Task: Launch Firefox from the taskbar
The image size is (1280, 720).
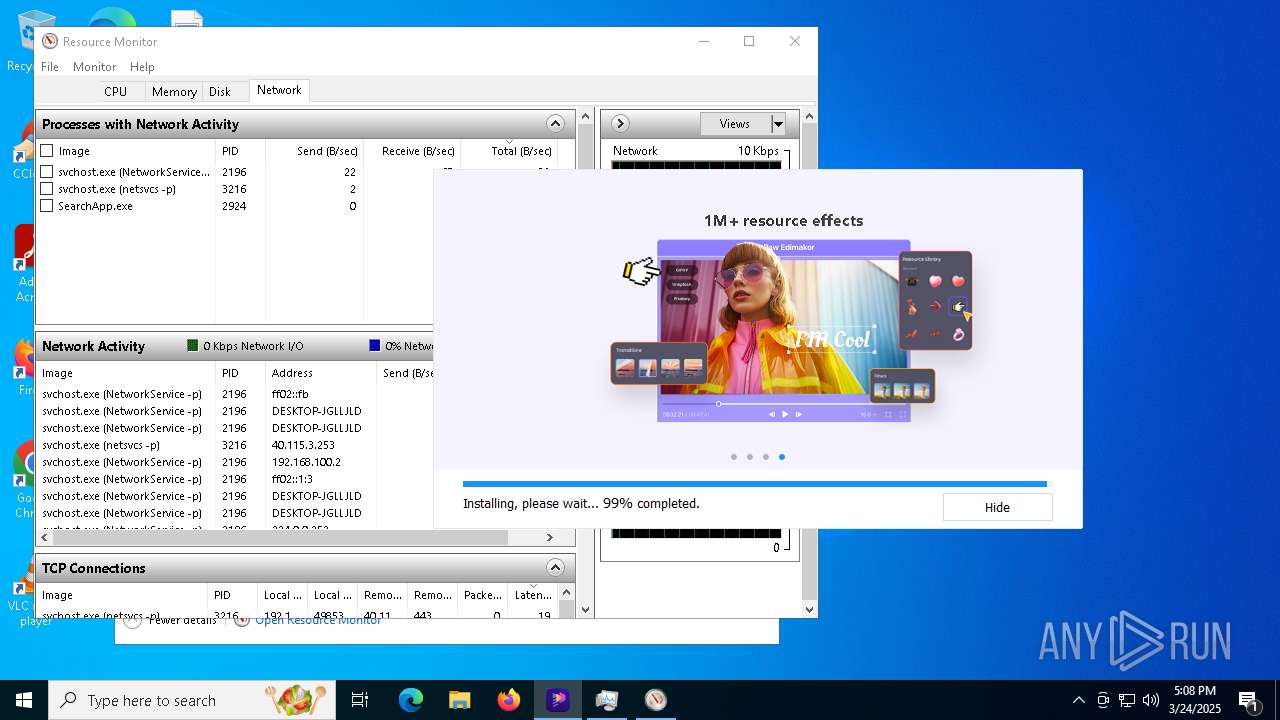Action: pyautogui.click(x=508, y=700)
